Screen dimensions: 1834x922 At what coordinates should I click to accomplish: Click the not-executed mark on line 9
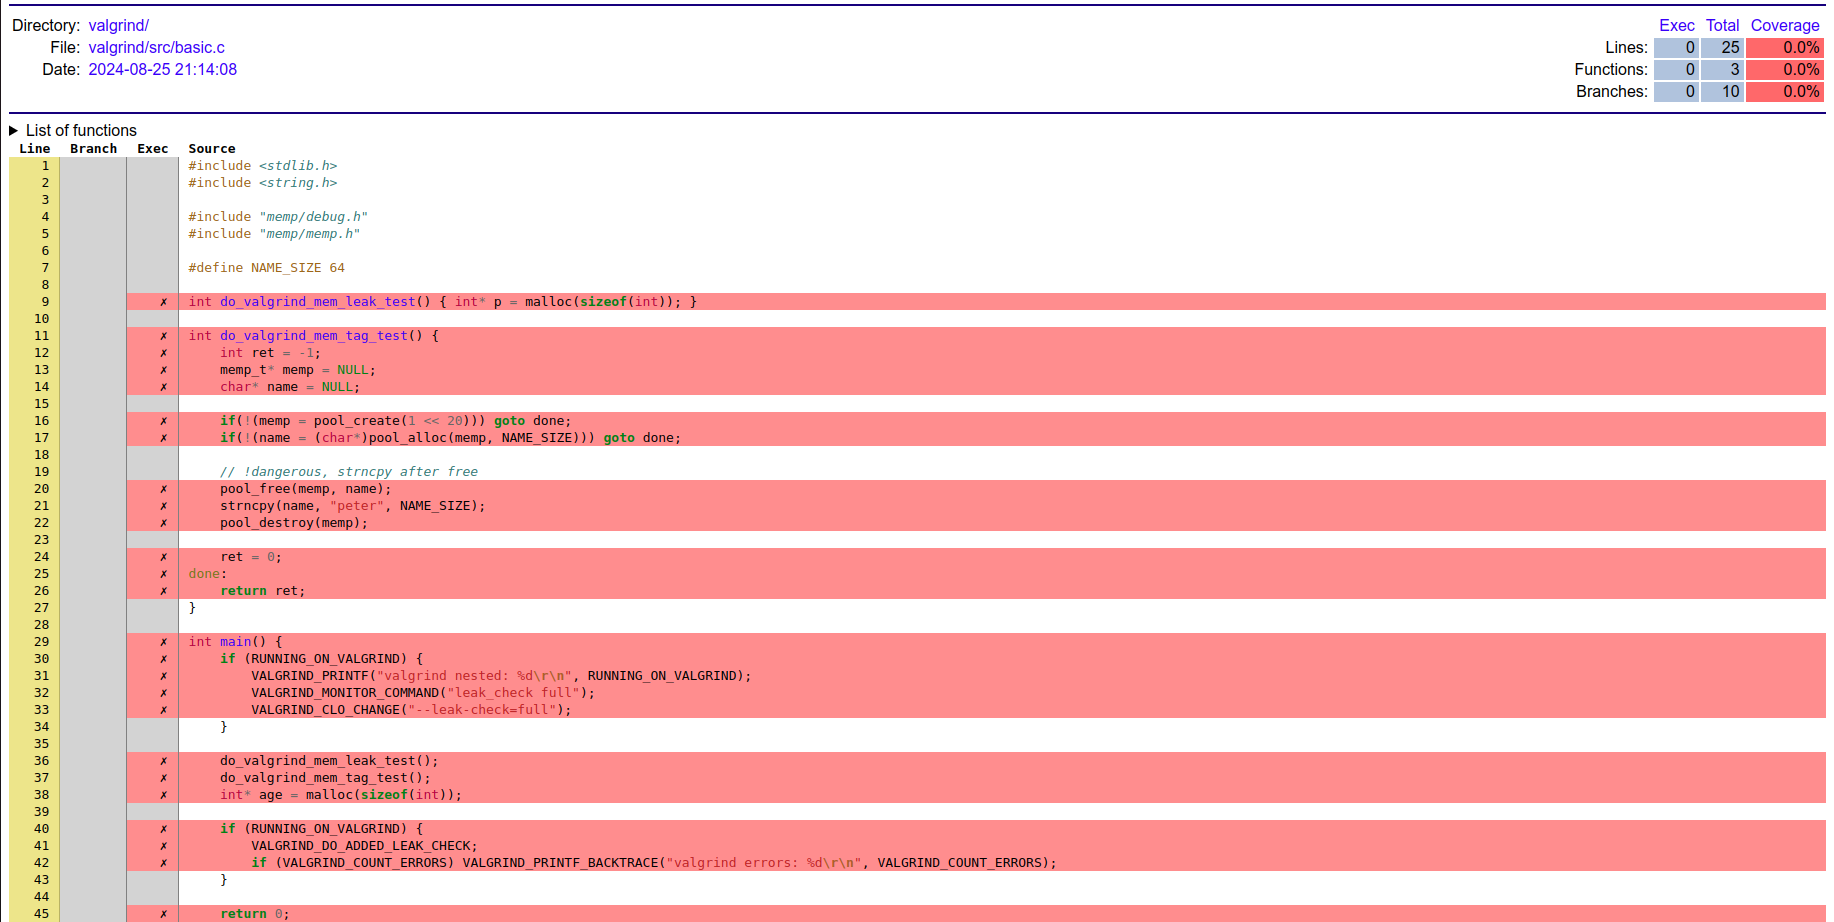(x=164, y=302)
